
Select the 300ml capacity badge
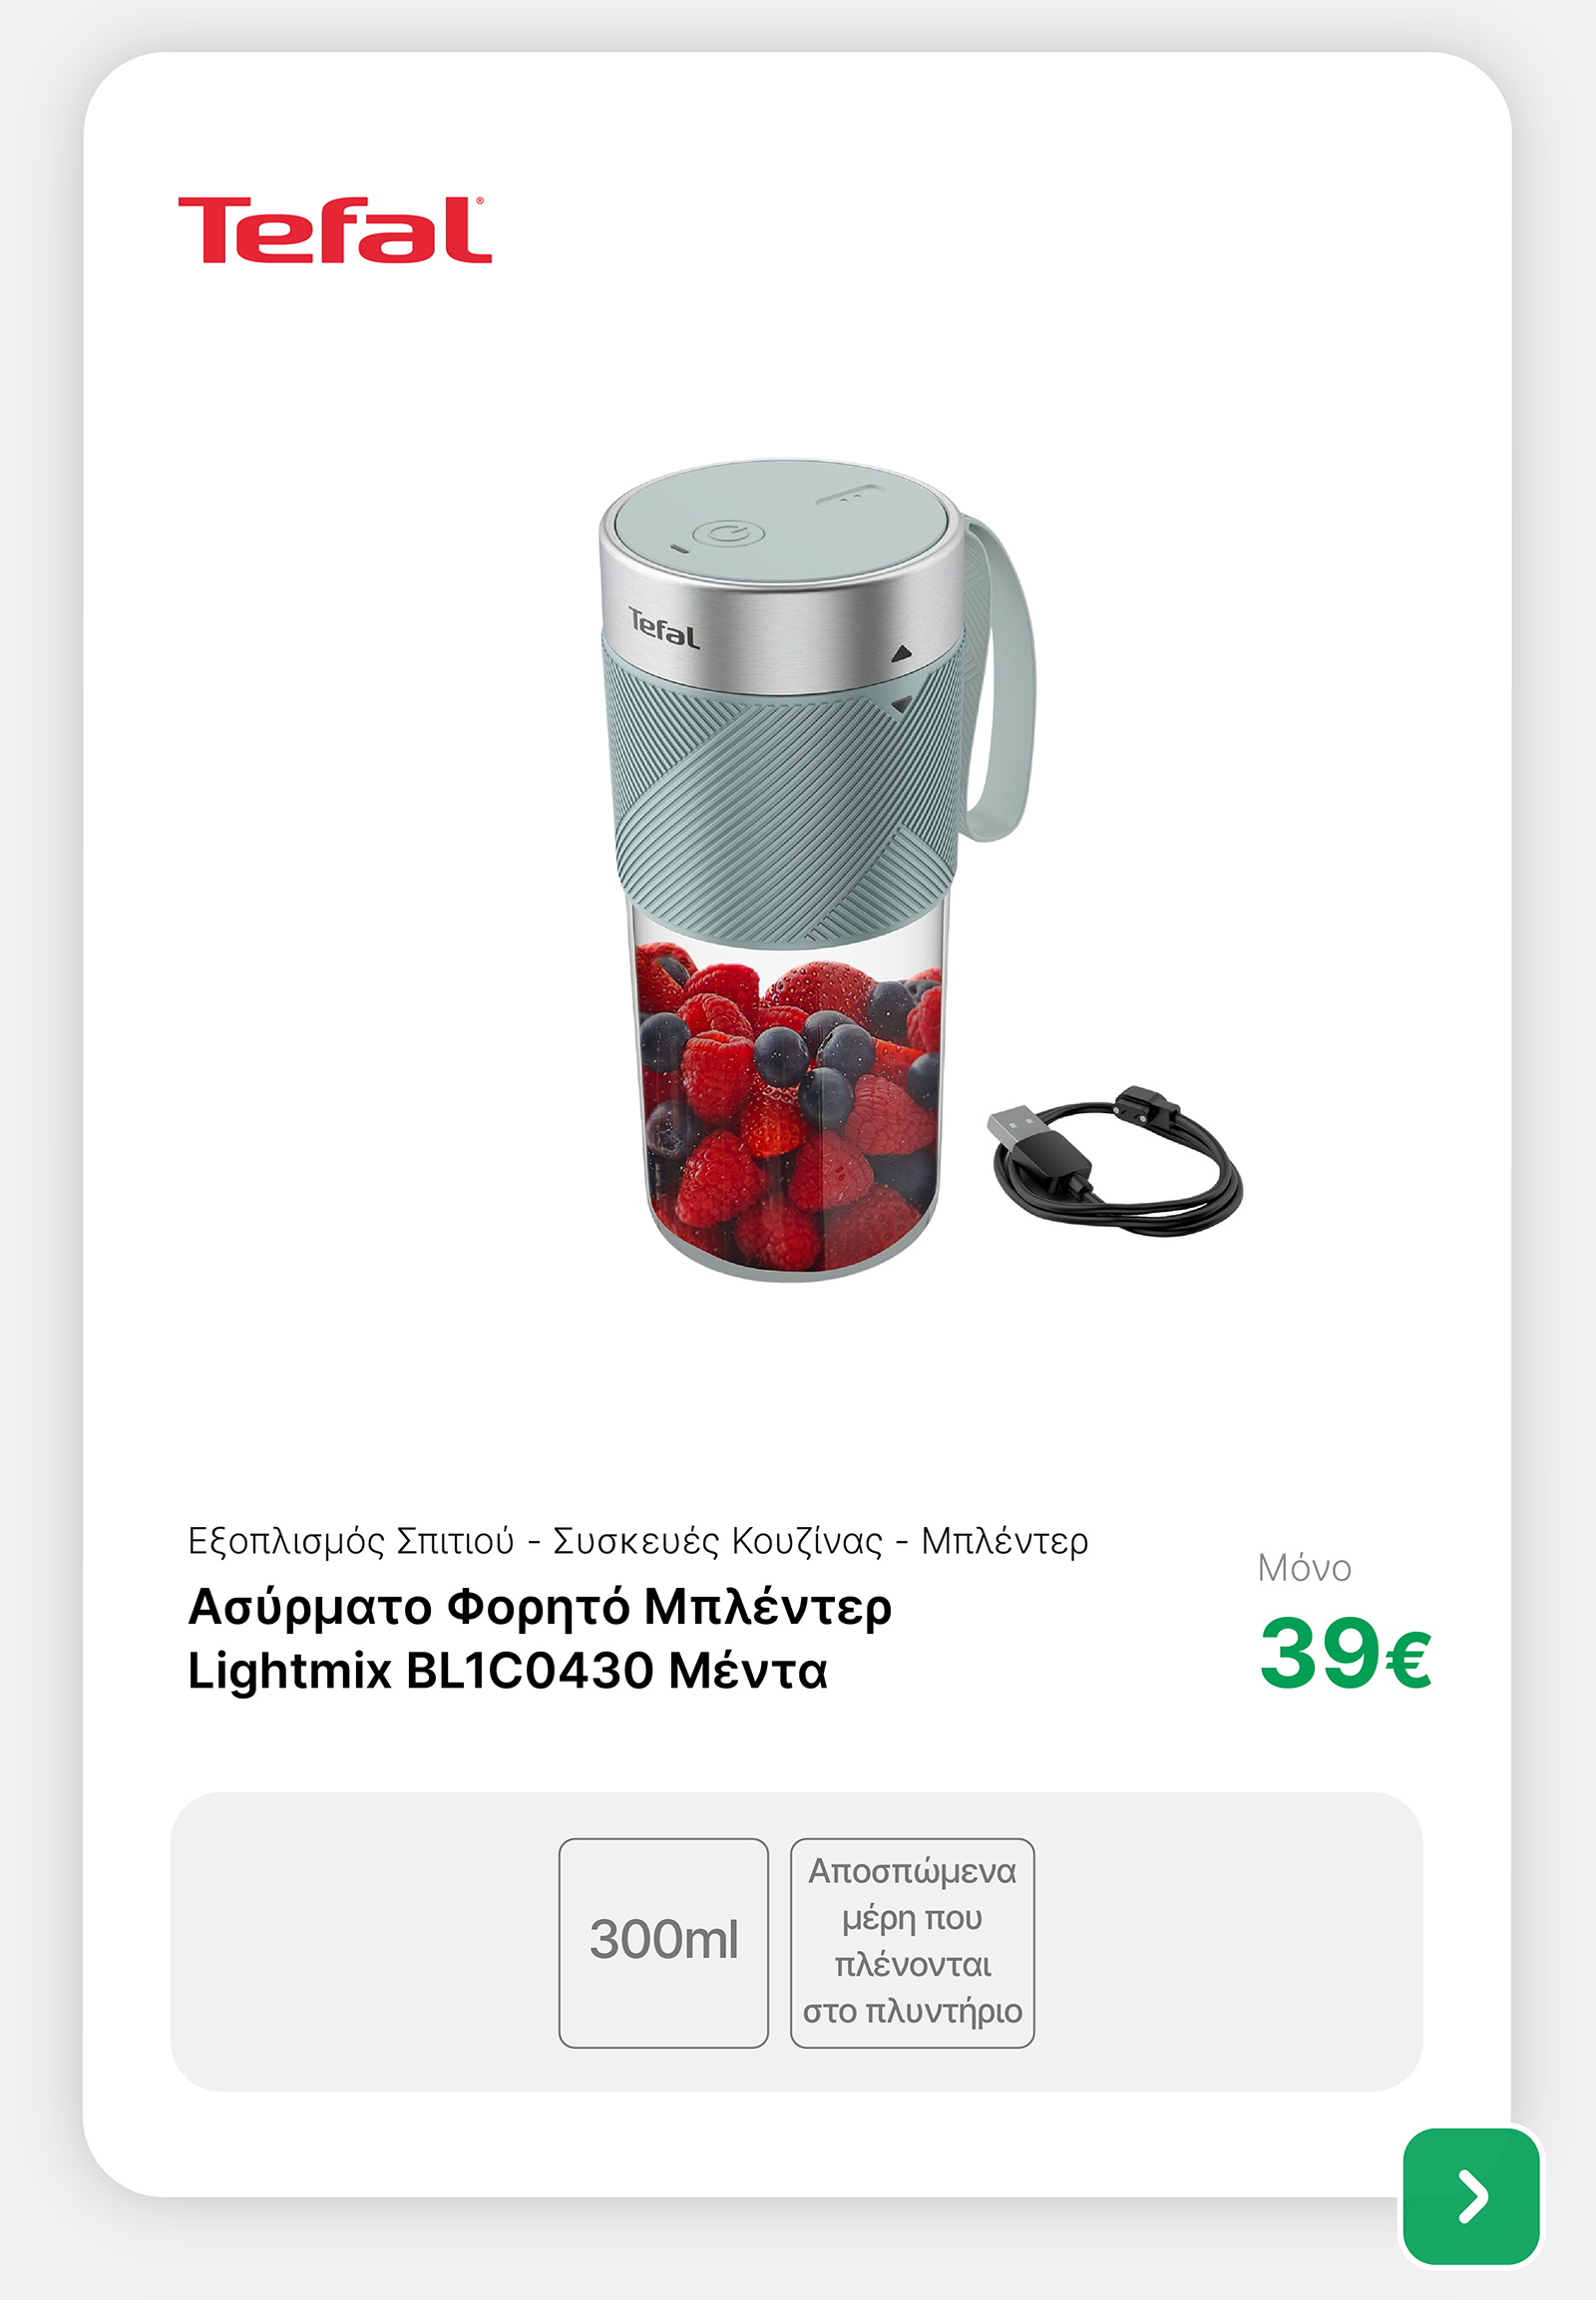pyautogui.click(x=664, y=1943)
